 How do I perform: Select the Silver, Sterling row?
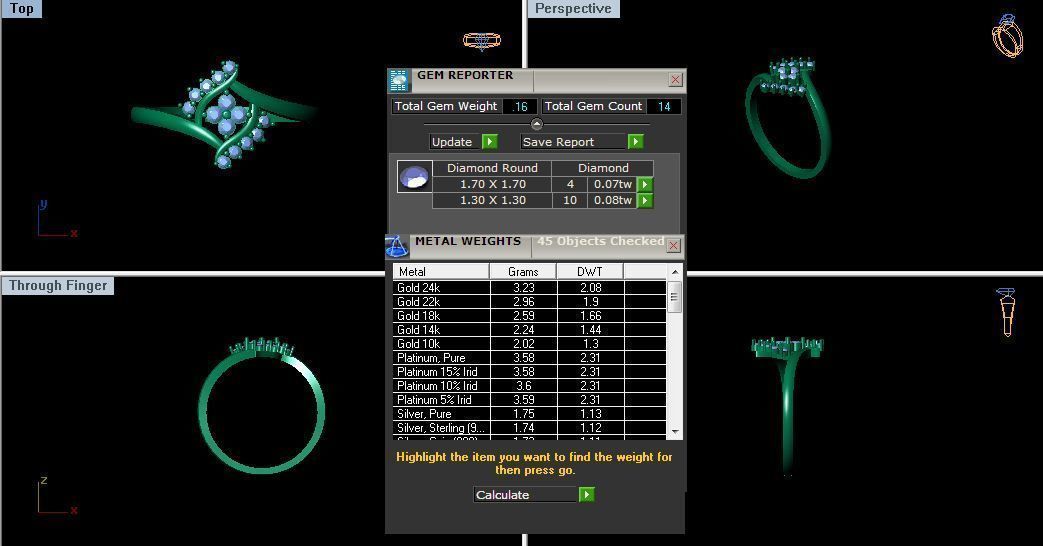529,428
